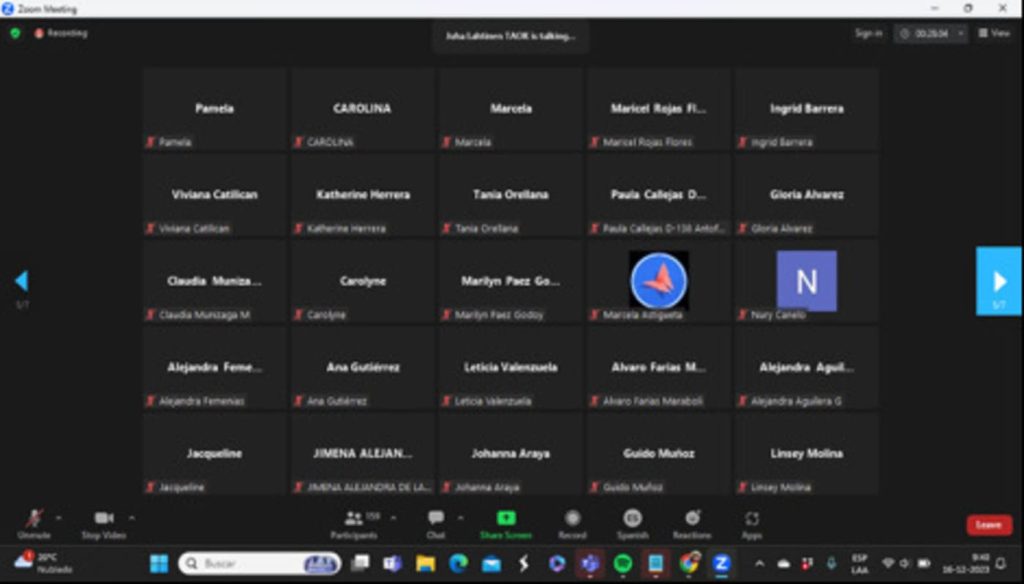Expand video options arrow beside Stop Video
The height and width of the screenshot is (584, 1024).
[x=132, y=518]
